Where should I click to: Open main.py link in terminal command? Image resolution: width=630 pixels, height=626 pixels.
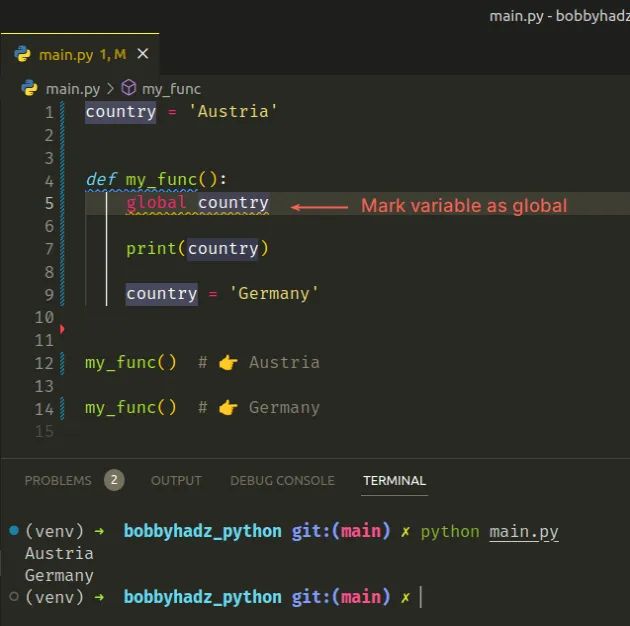(x=524, y=532)
